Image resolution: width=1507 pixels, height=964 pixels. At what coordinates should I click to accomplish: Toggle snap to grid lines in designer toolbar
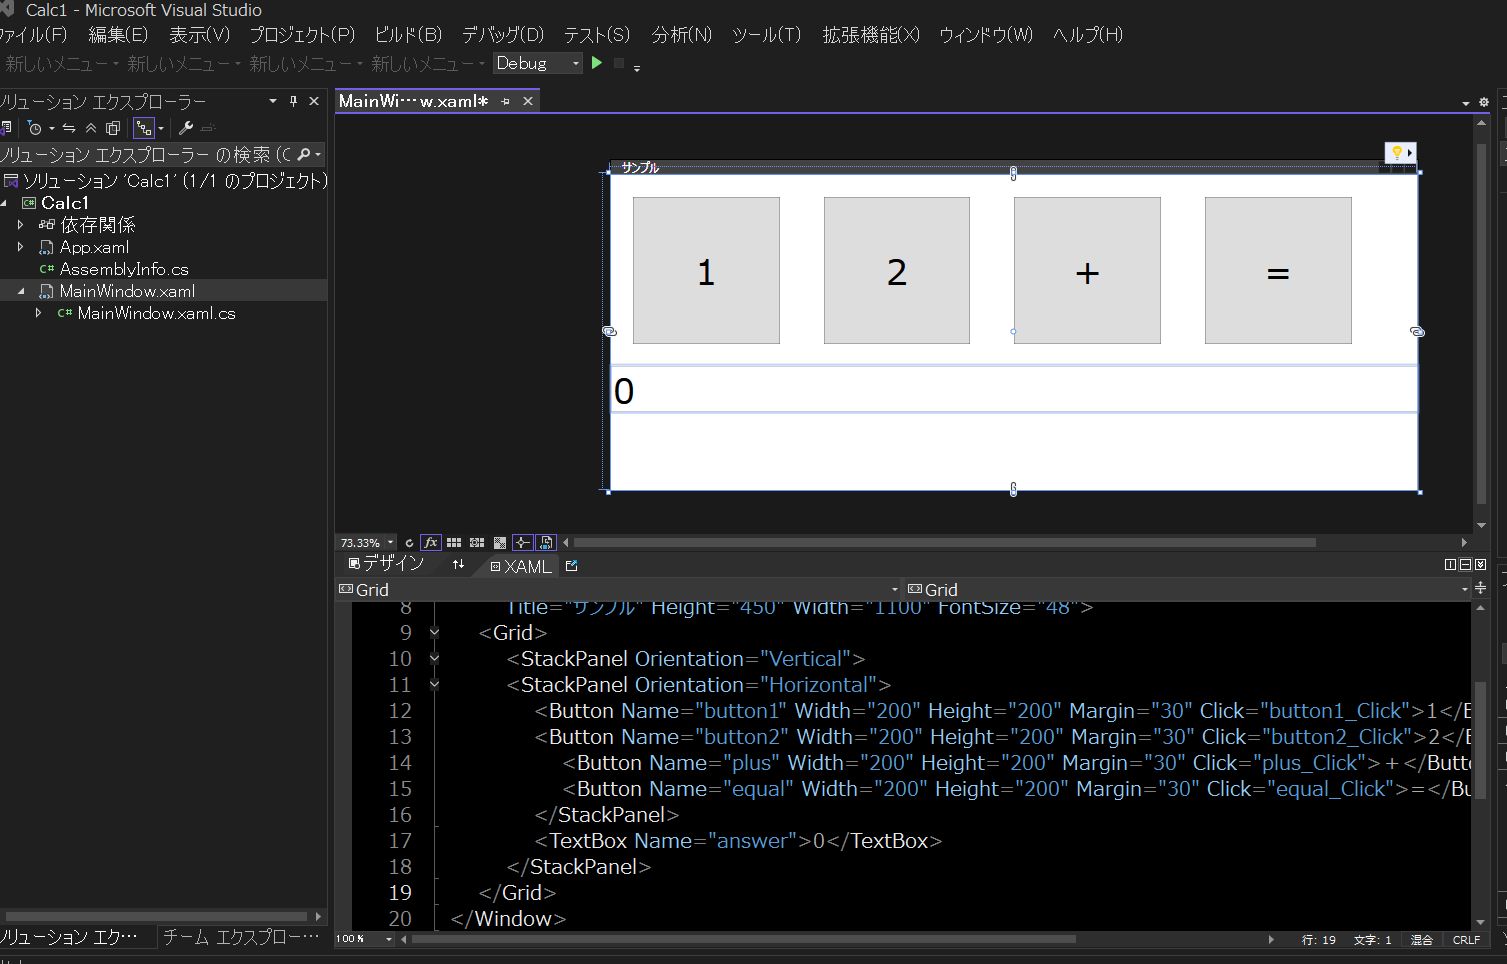click(477, 543)
